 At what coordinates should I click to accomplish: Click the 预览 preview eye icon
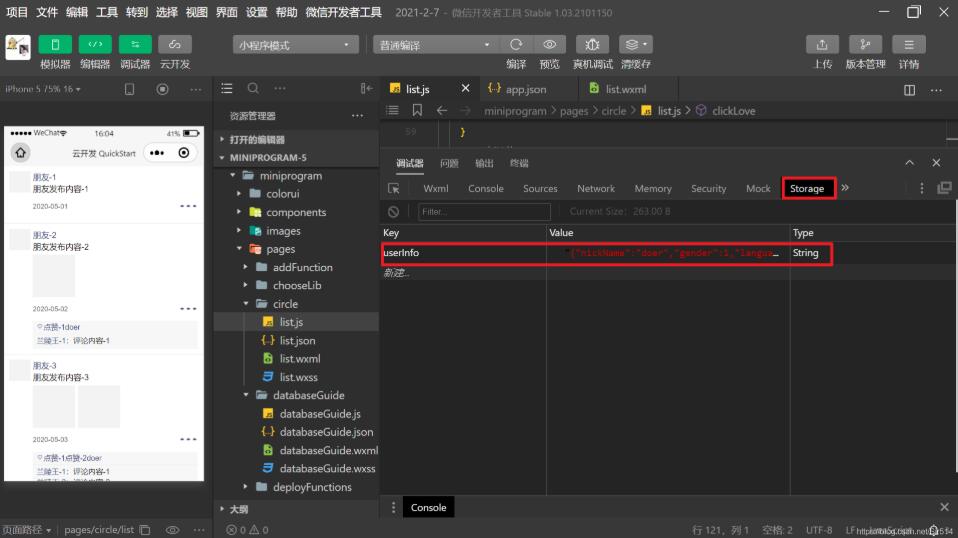click(549, 45)
